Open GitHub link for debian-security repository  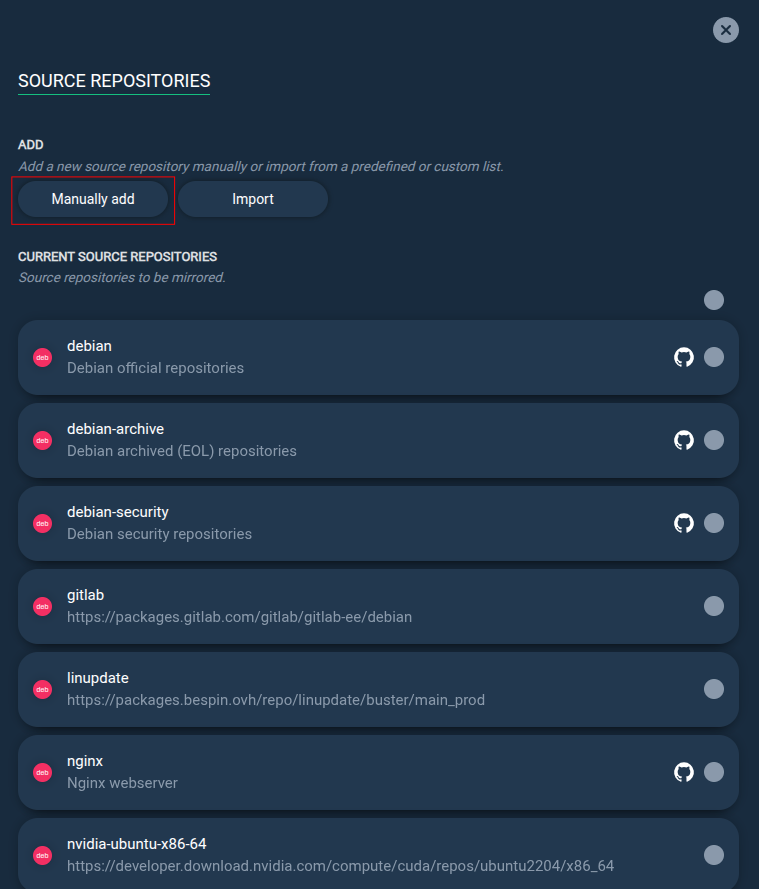(x=684, y=523)
